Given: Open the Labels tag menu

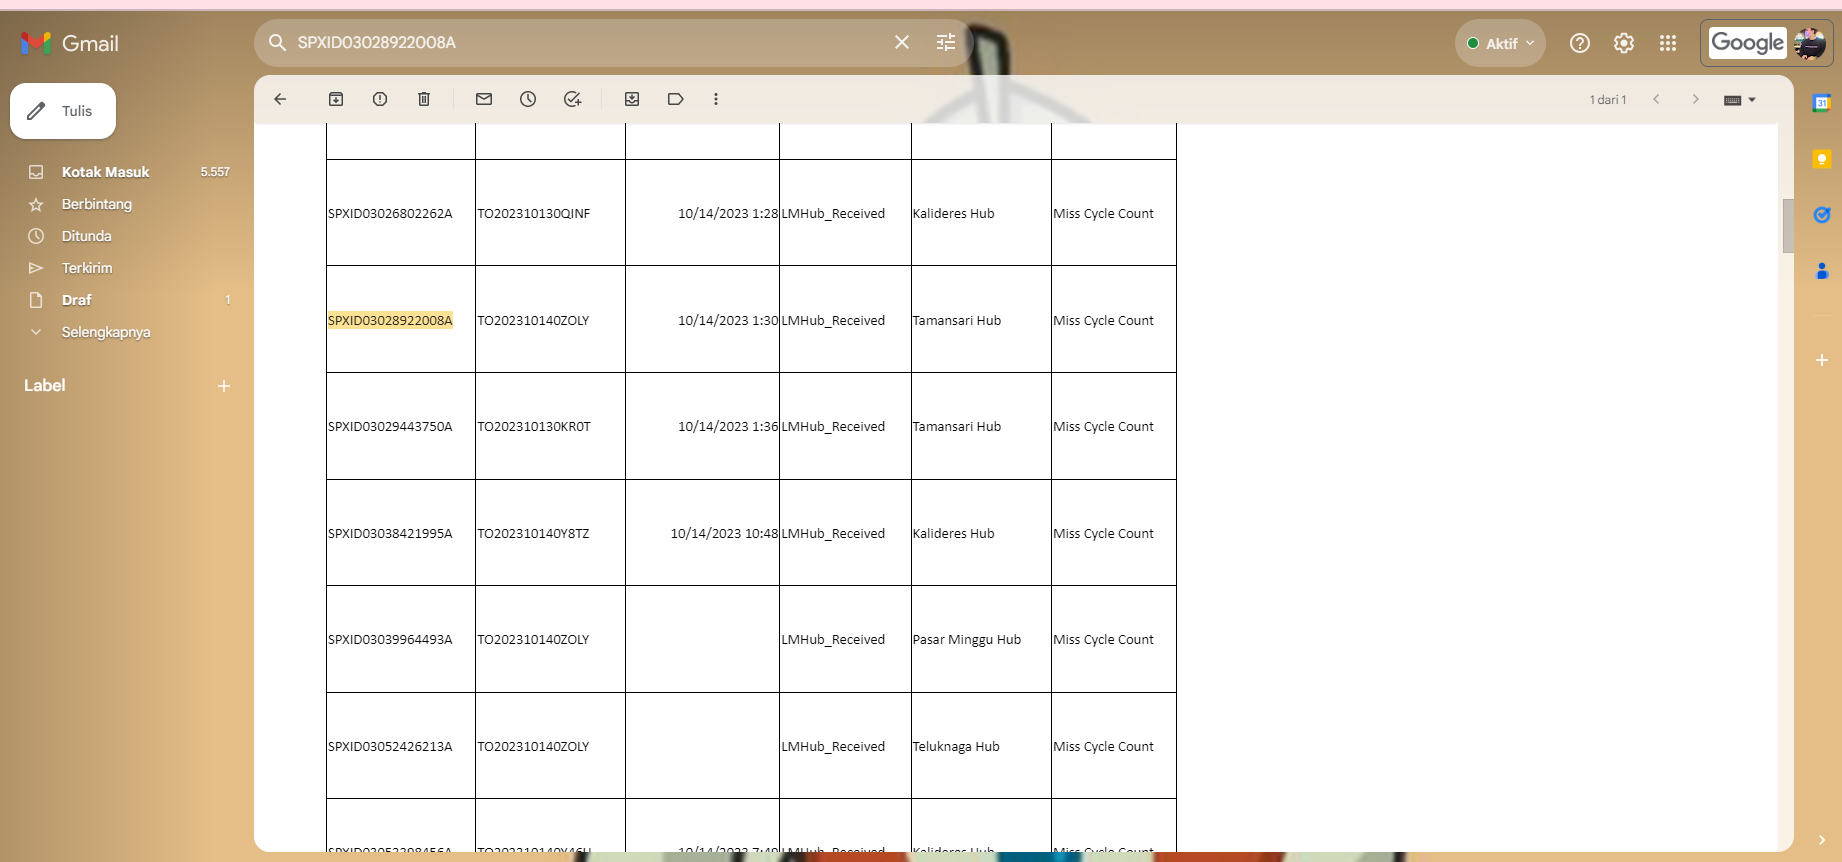Looking at the screenshot, I should [676, 99].
